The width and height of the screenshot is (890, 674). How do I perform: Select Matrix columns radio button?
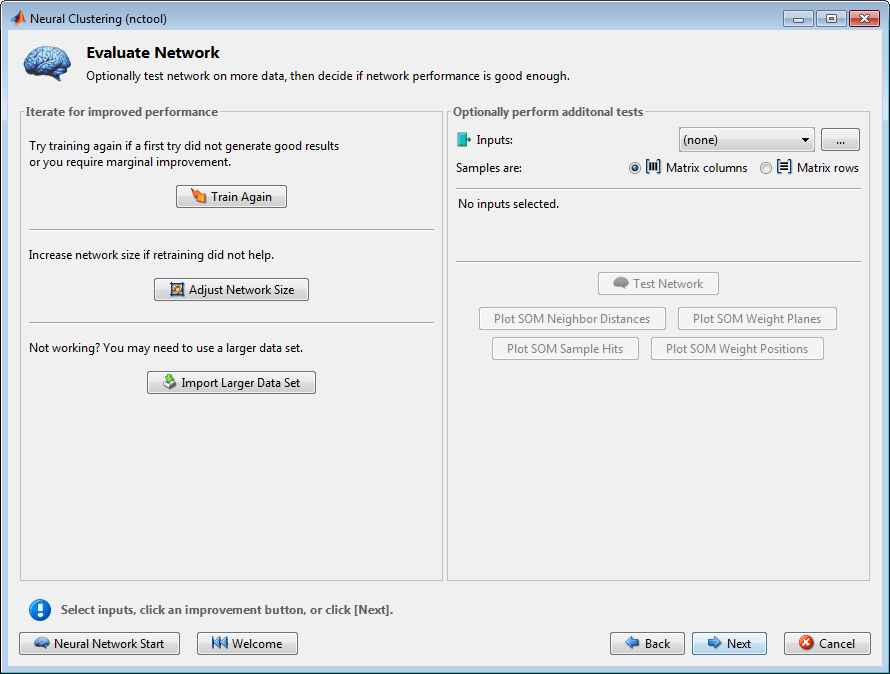635,168
